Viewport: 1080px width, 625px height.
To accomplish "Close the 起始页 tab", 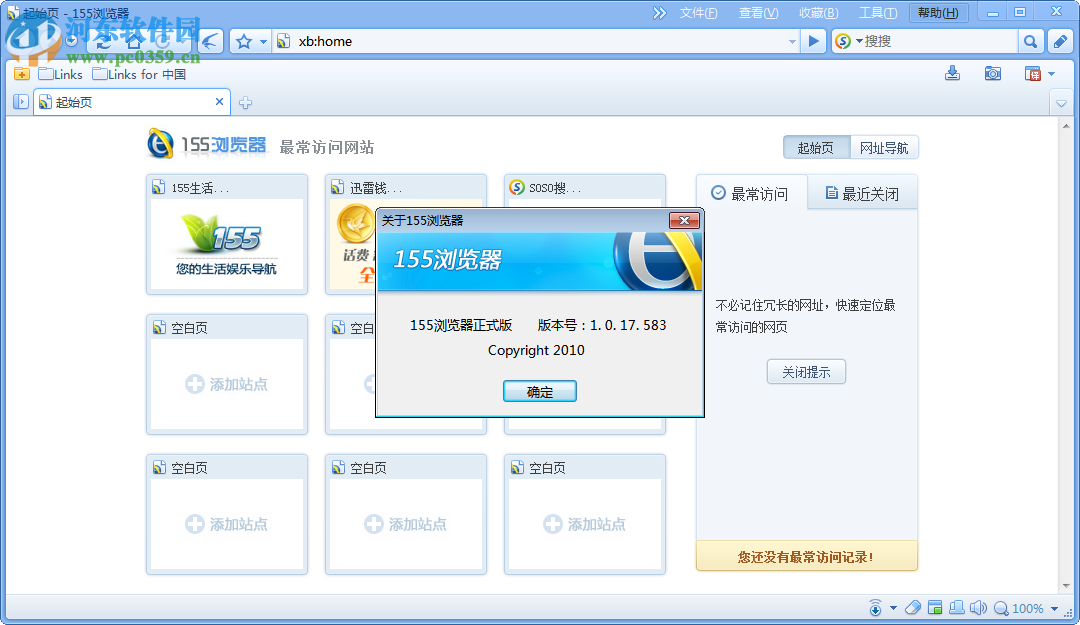I will (219, 101).
